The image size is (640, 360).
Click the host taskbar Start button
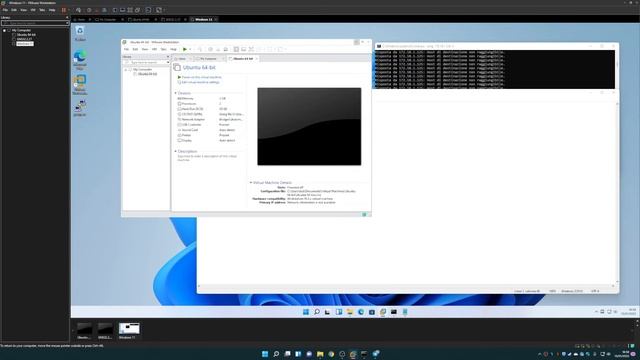(265, 354)
